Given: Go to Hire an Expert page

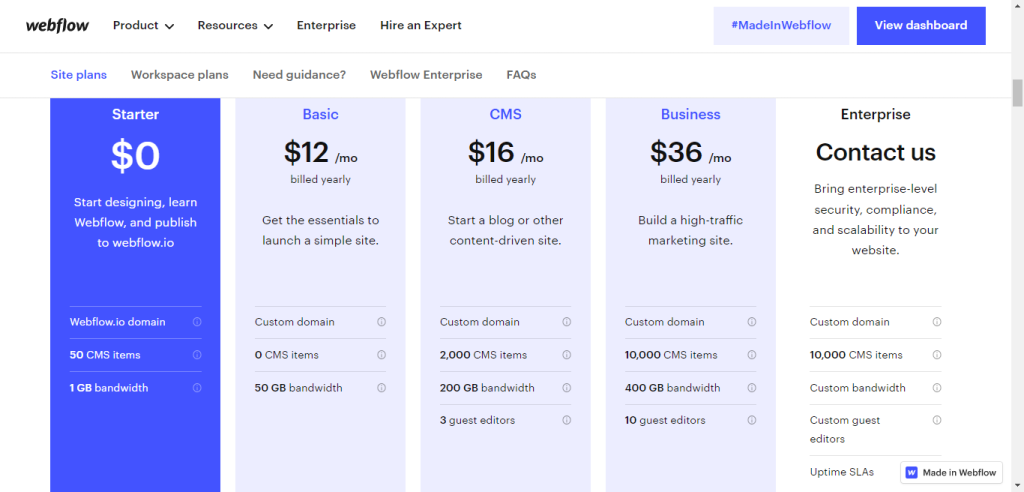Looking at the screenshot, I should click(421, 25).
